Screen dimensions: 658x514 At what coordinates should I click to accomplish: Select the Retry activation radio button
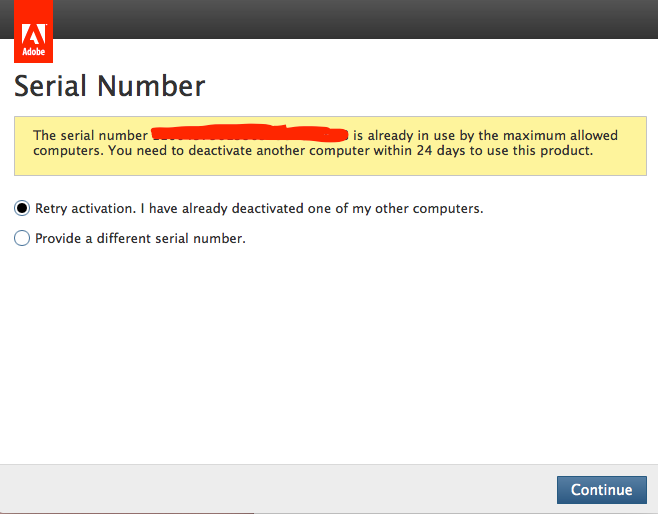[x=22, y=209]
